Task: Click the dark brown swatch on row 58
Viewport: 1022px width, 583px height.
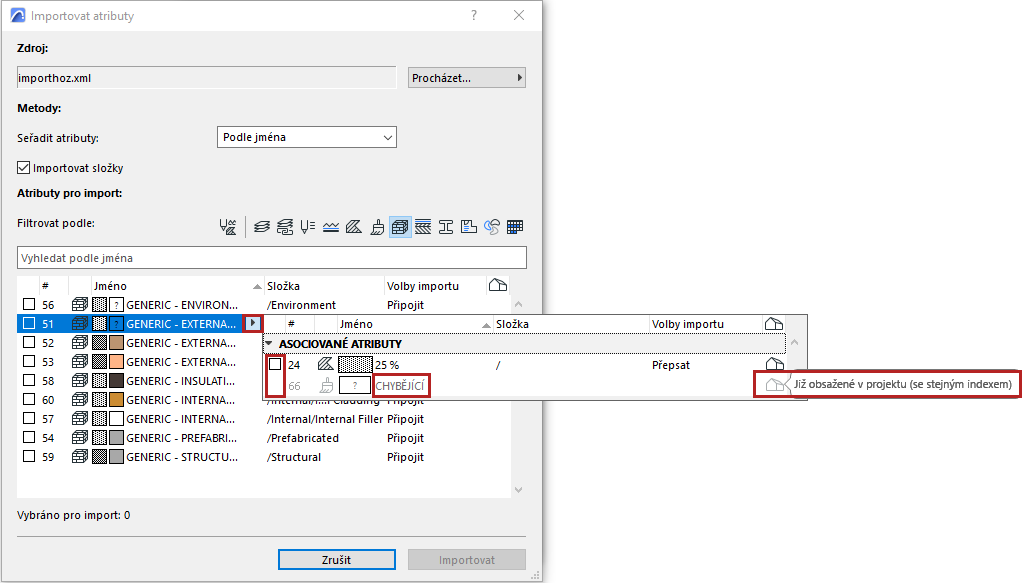Action: coord(116,380)
